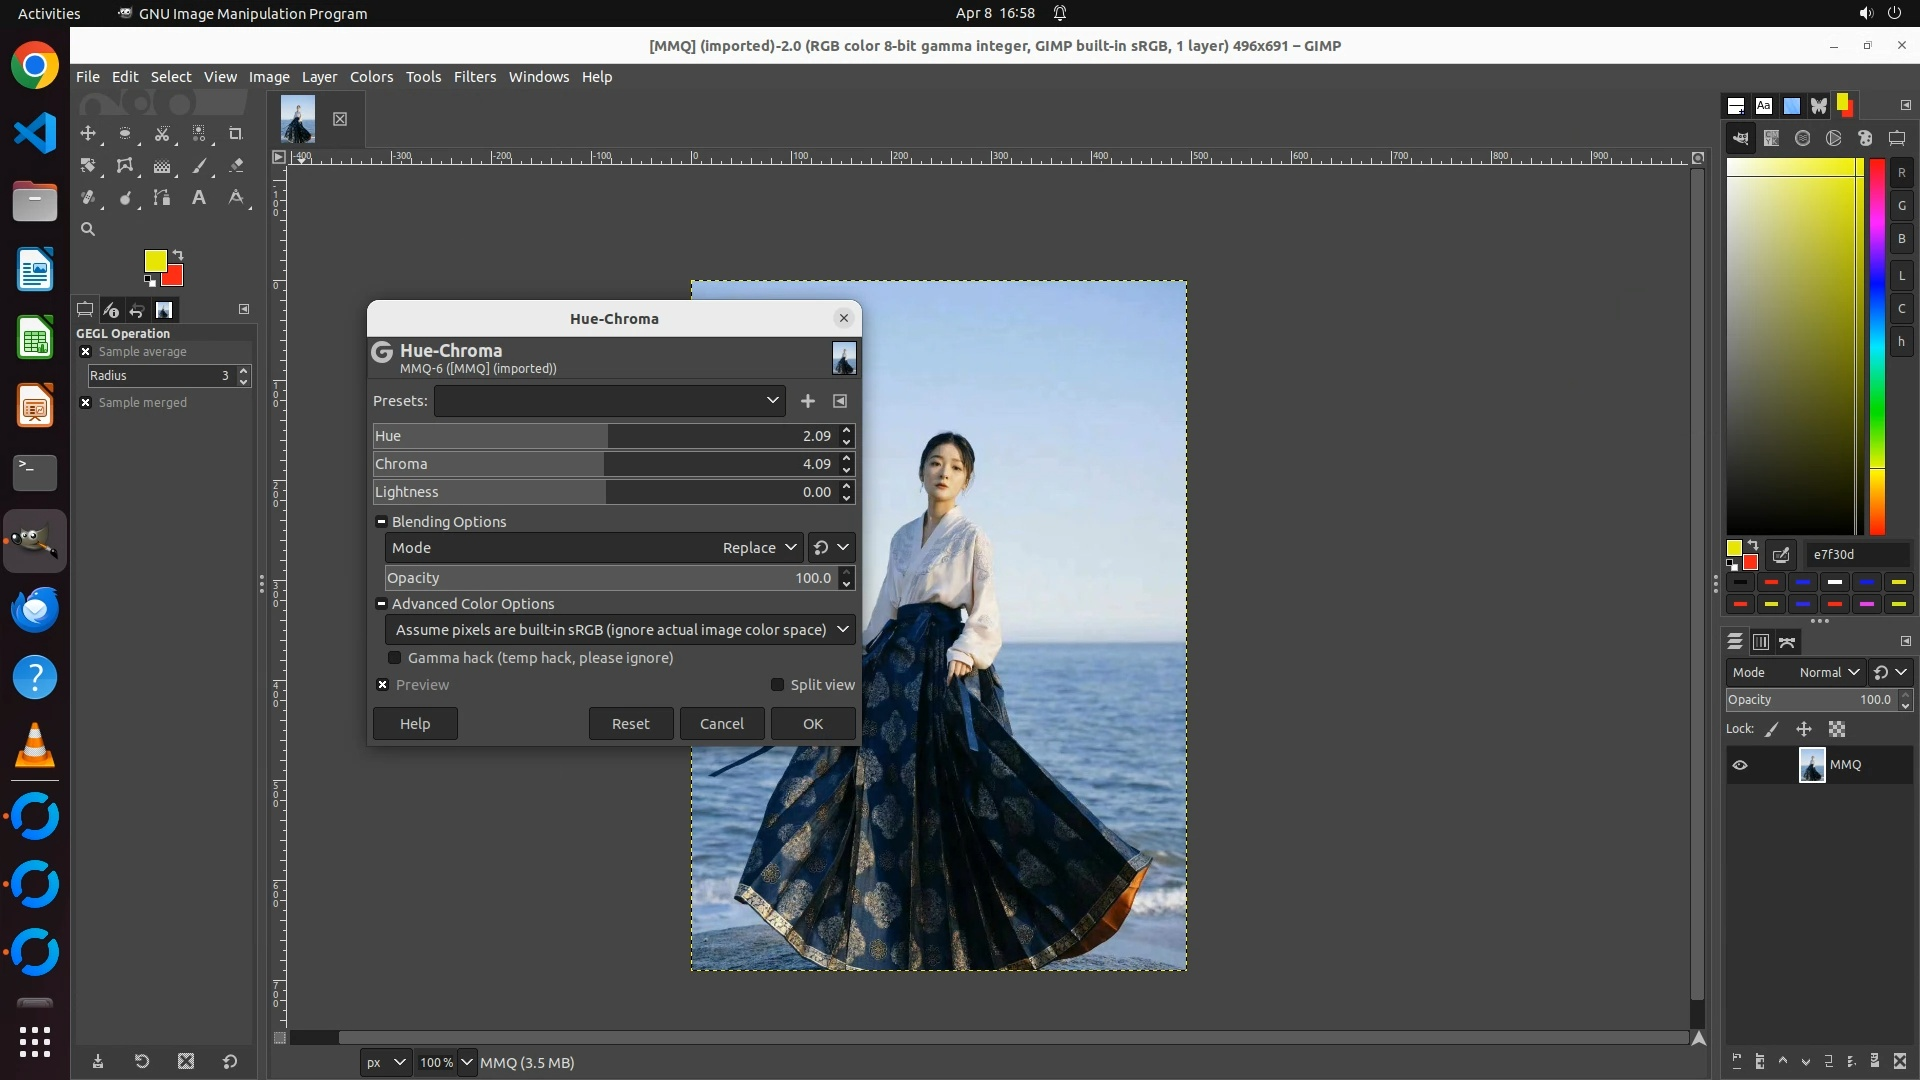The width and height of the screenshot is (1920, 1080).
Task: Open the Colors menu
Action: [371, 77]
